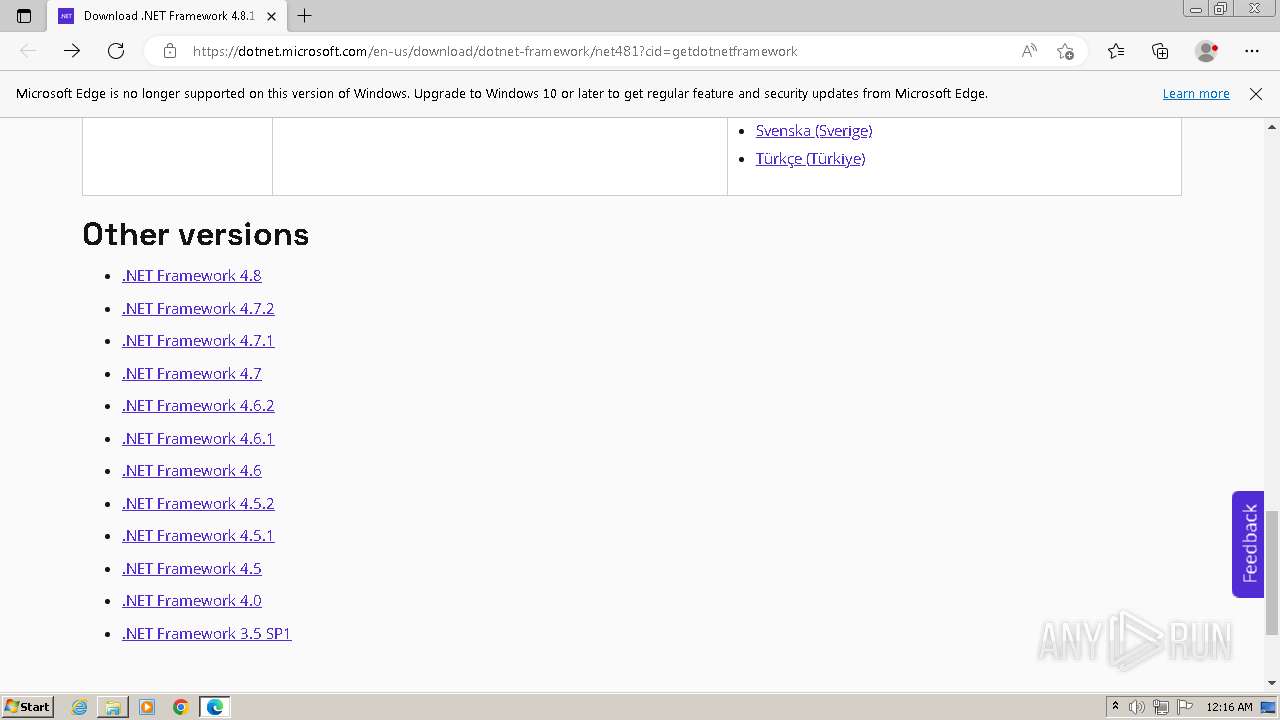
Task: Launch Internet Explorer from taskbar
Action: click(x=80, y=707)
